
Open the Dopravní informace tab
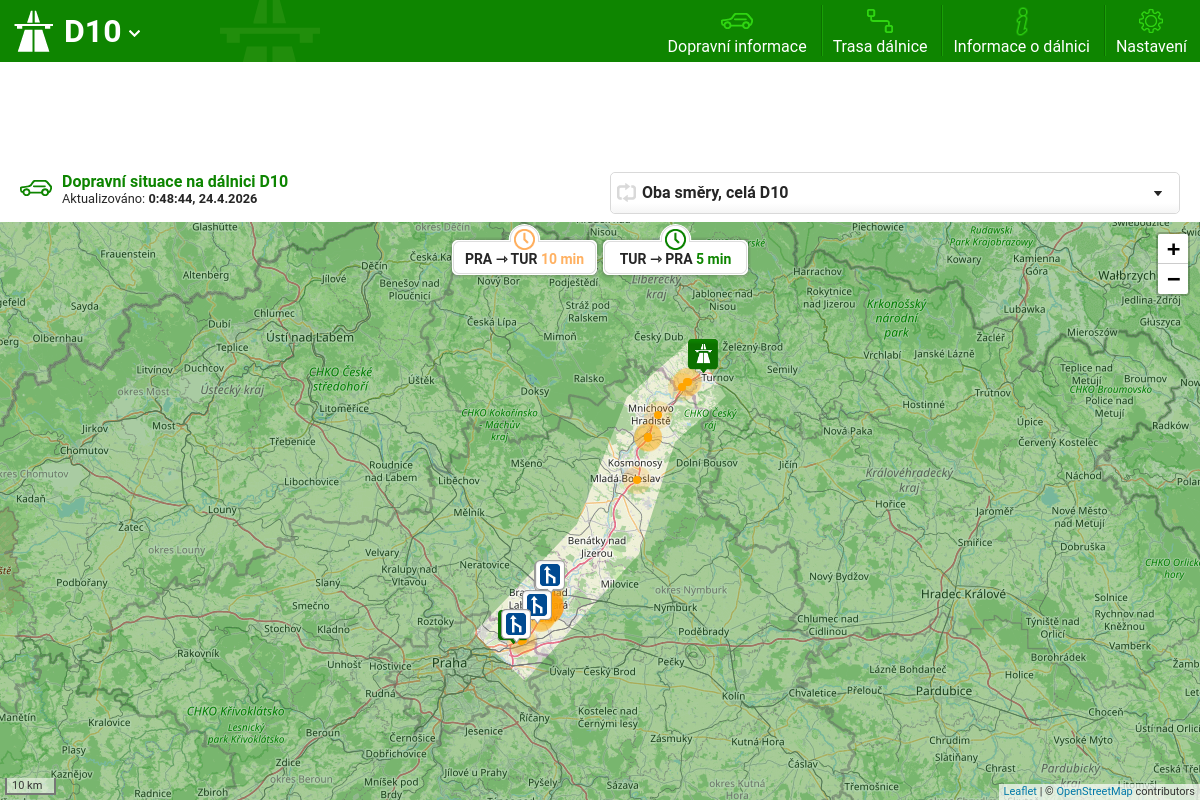pyautogui.click(x=737, y=32)
